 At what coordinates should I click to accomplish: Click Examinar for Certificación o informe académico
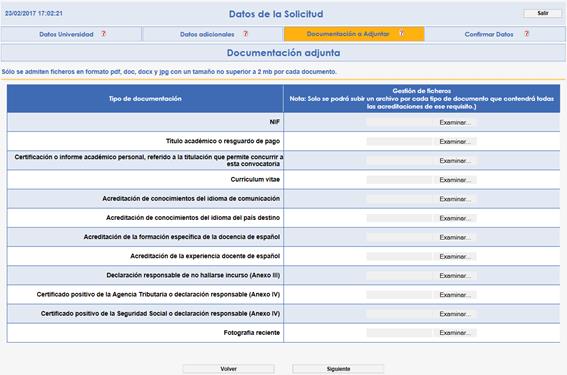(x=455, y=161)
